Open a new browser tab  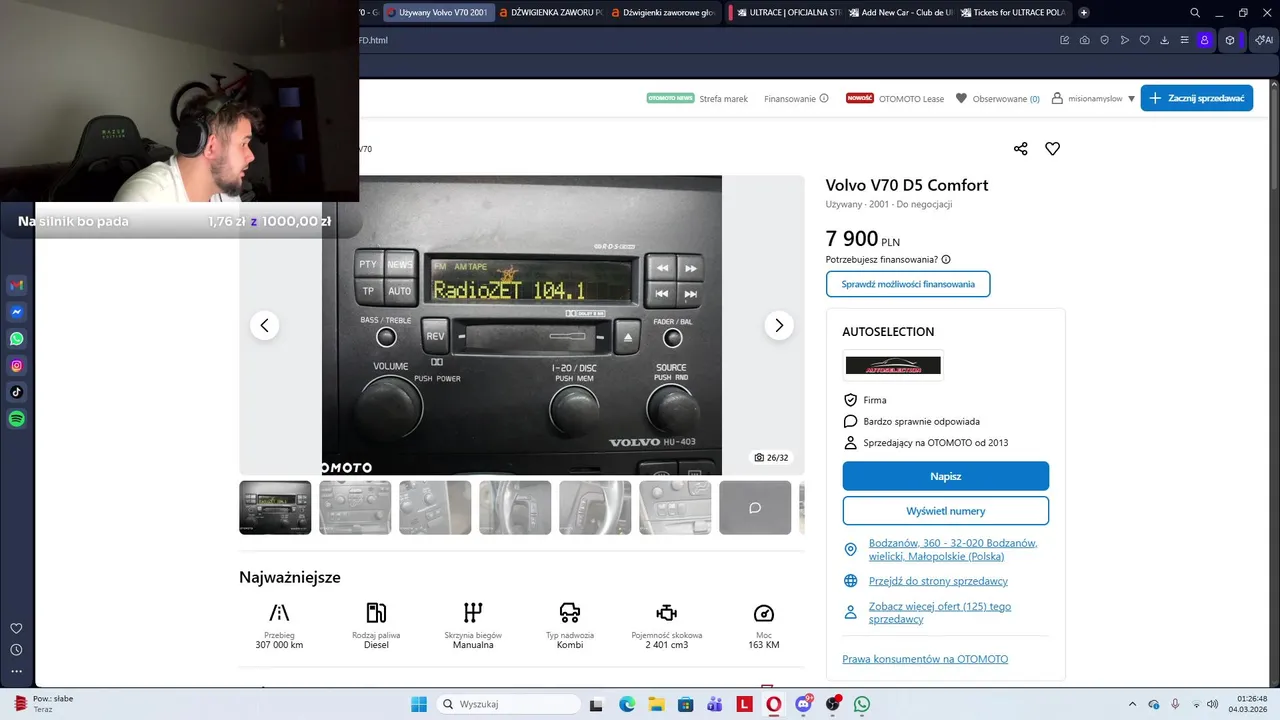1083,13
